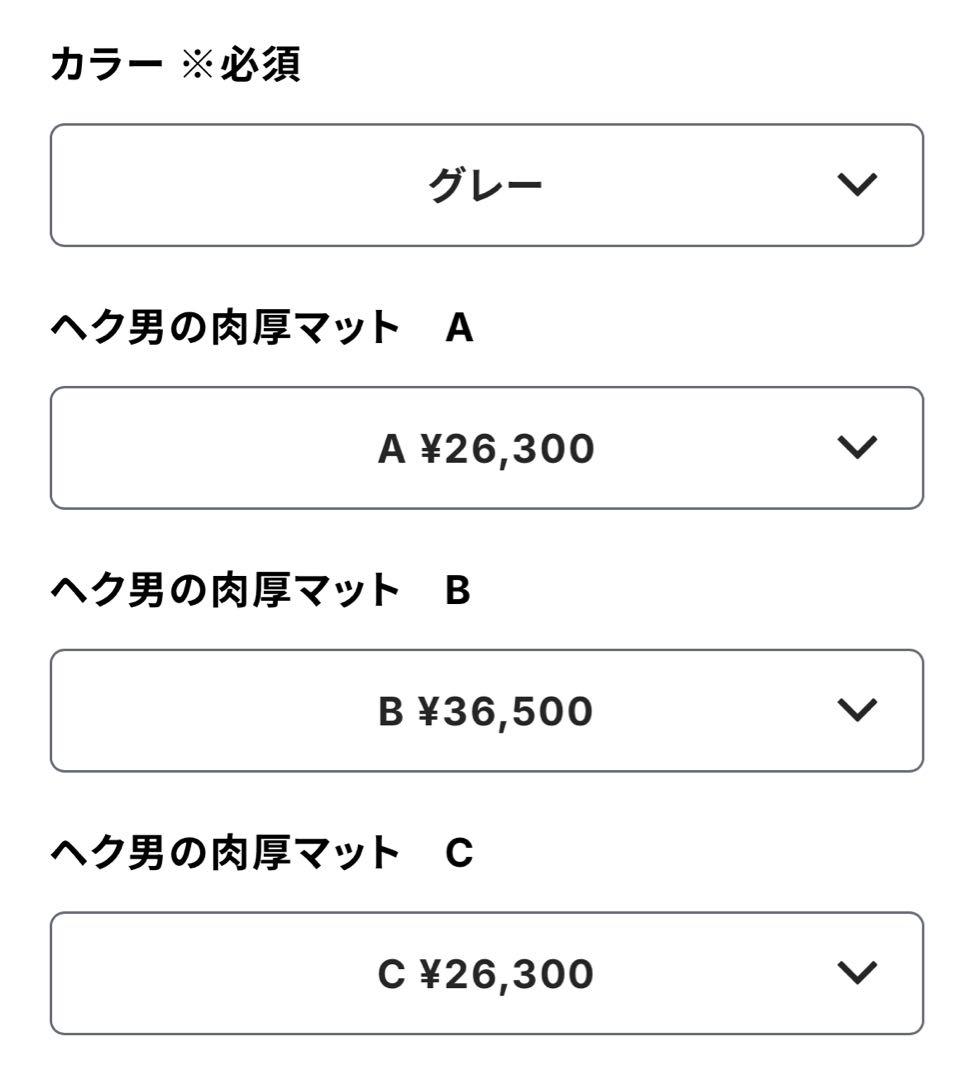Click the ヘク男の肉厚マット C heading label
This screenshot has width=975, height=1080.
[225, 854]
